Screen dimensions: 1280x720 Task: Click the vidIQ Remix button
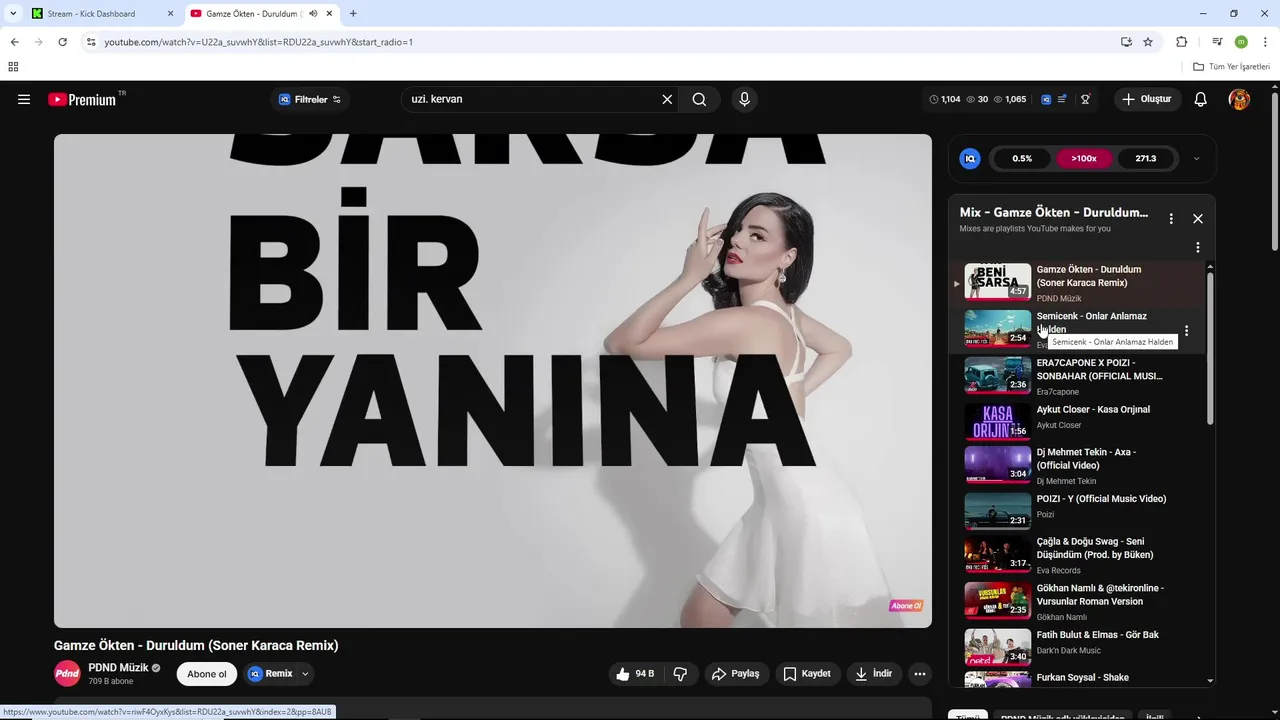point(271,674)
